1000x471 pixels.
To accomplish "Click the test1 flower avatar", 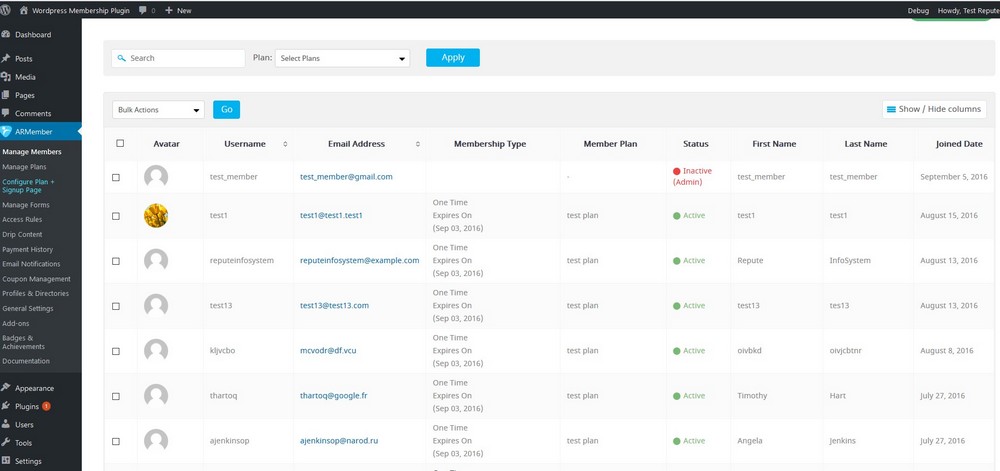I will (156, 215).
